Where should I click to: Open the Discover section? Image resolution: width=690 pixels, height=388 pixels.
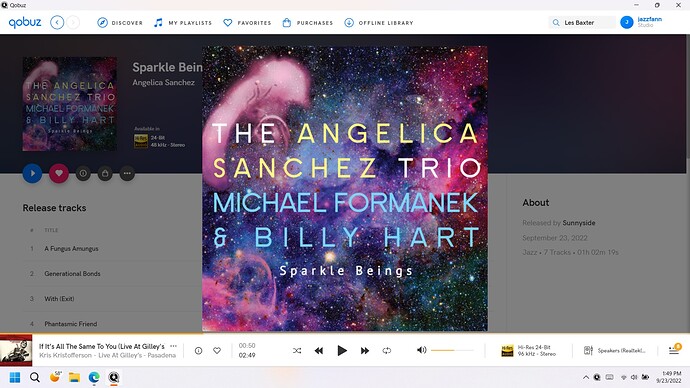120,22
